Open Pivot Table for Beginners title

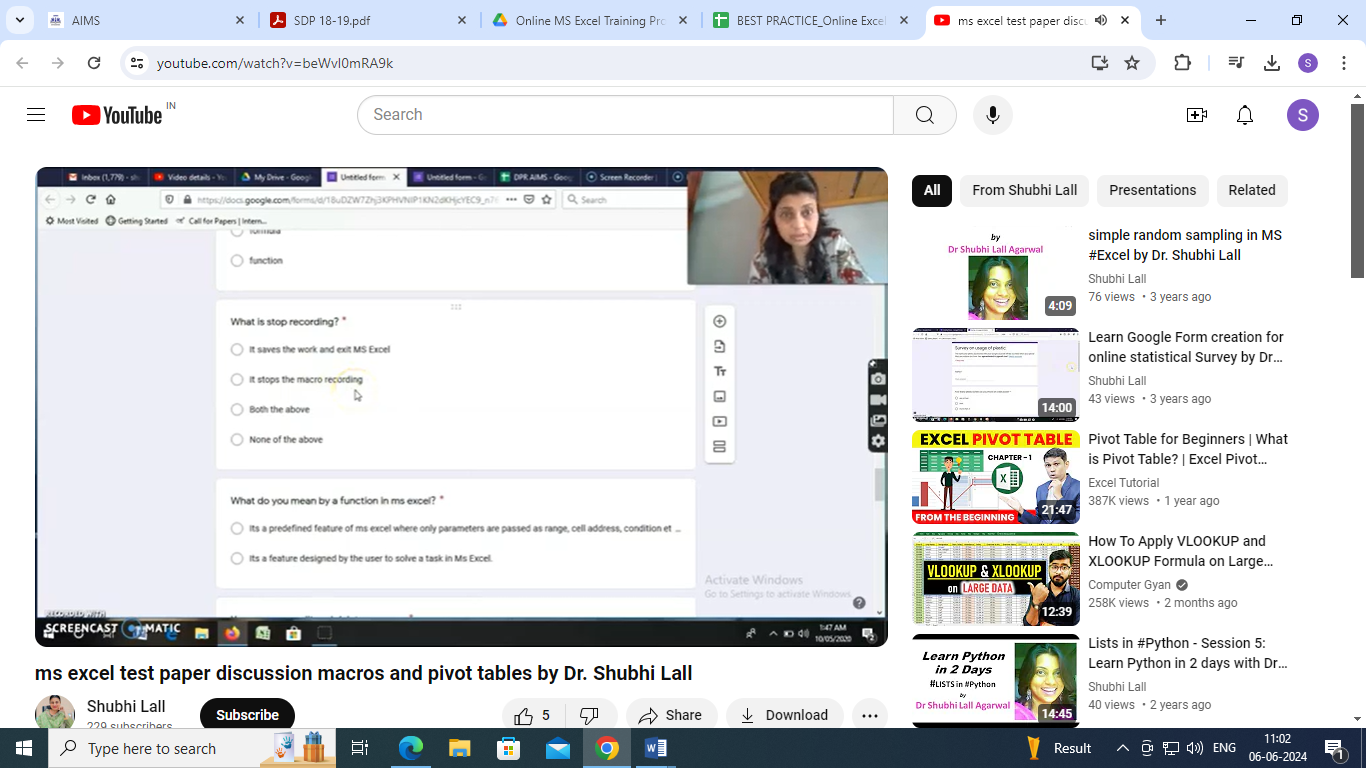click(1188, 449)
